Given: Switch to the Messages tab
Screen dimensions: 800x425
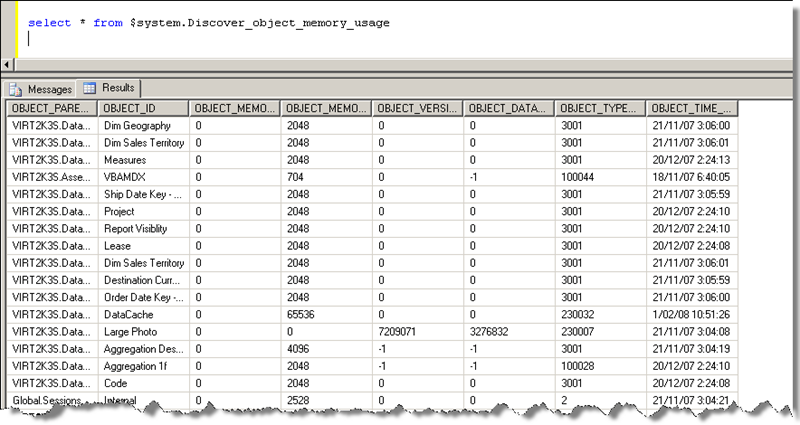Looking at the screenshot, I should 41,89.
